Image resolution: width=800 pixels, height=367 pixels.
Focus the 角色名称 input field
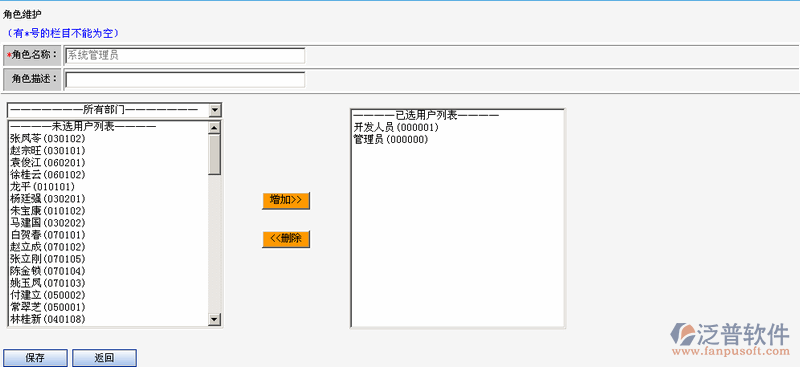[x=185, y=56]
